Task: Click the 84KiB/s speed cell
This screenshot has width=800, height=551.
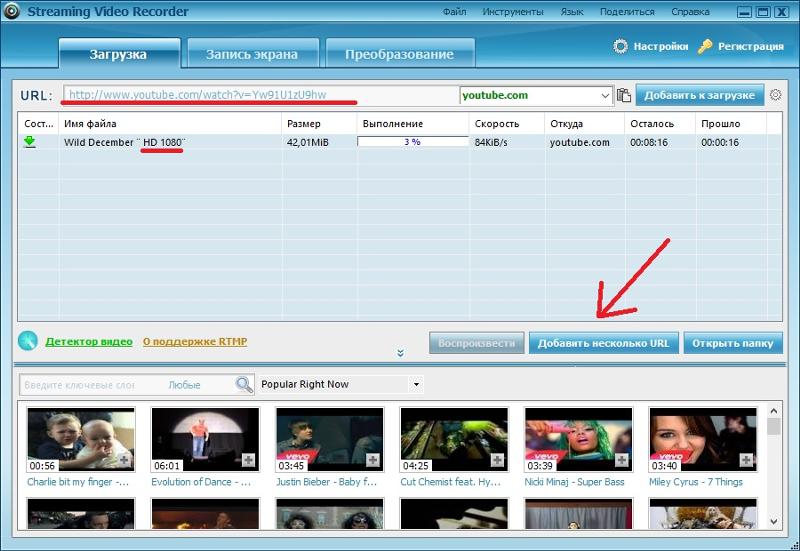Action: [x=491, y=142]
